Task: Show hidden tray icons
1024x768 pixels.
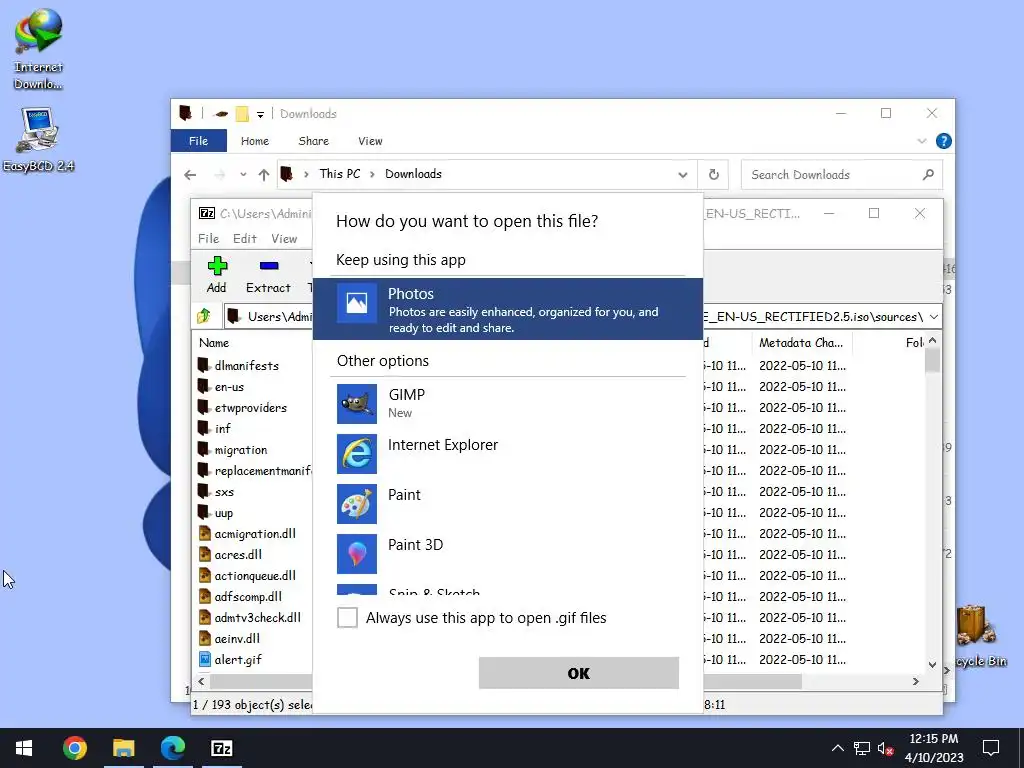Action: pos(837,748)
